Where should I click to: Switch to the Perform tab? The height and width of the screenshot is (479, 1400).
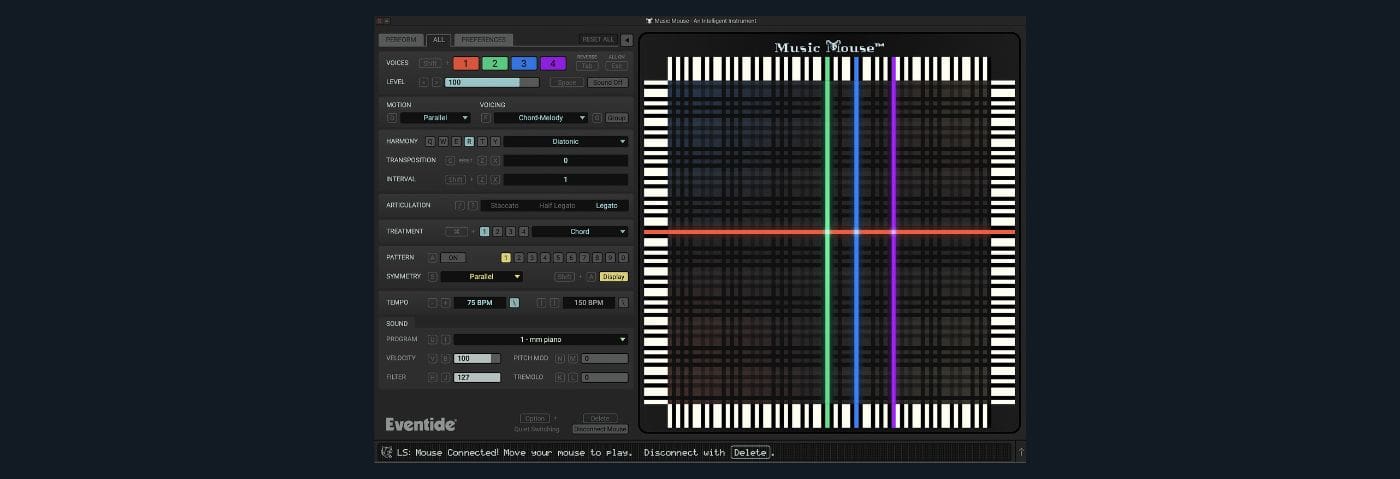pos(400,40)
